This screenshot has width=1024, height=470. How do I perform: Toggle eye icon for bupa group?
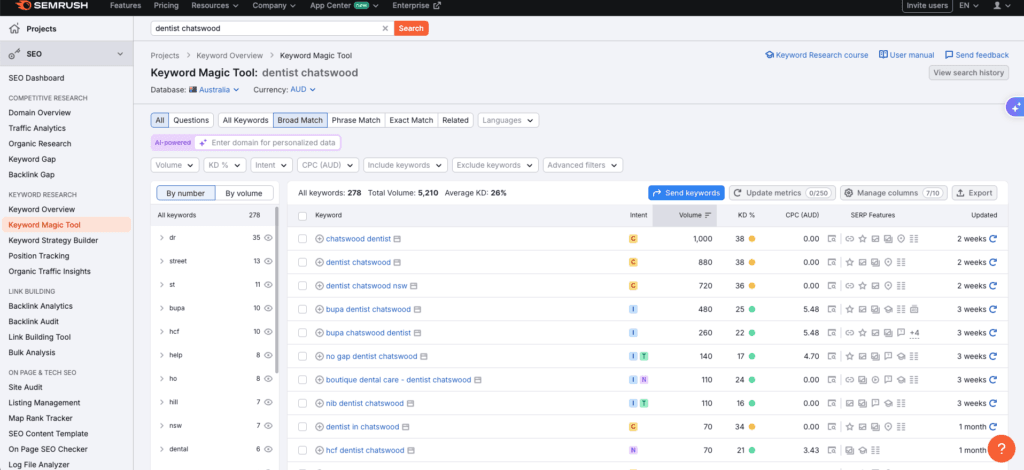[268, 308]
